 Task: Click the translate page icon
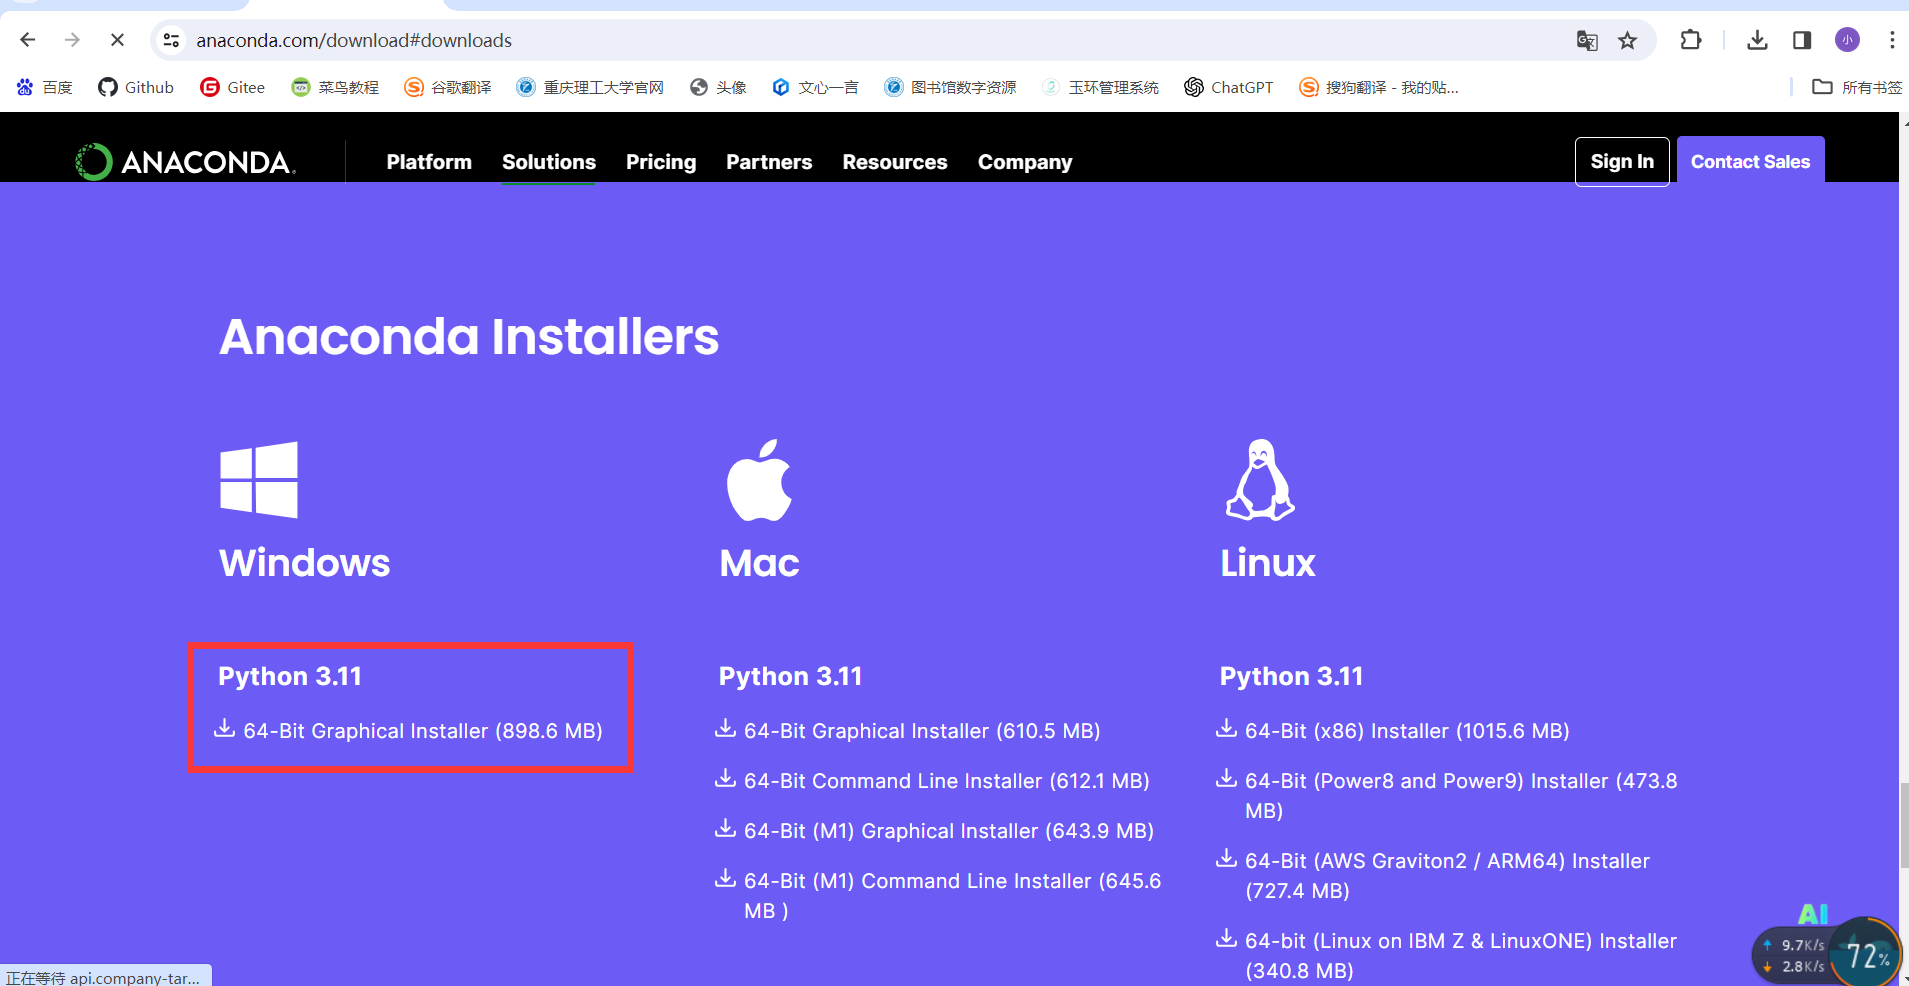click(1587, 40)
